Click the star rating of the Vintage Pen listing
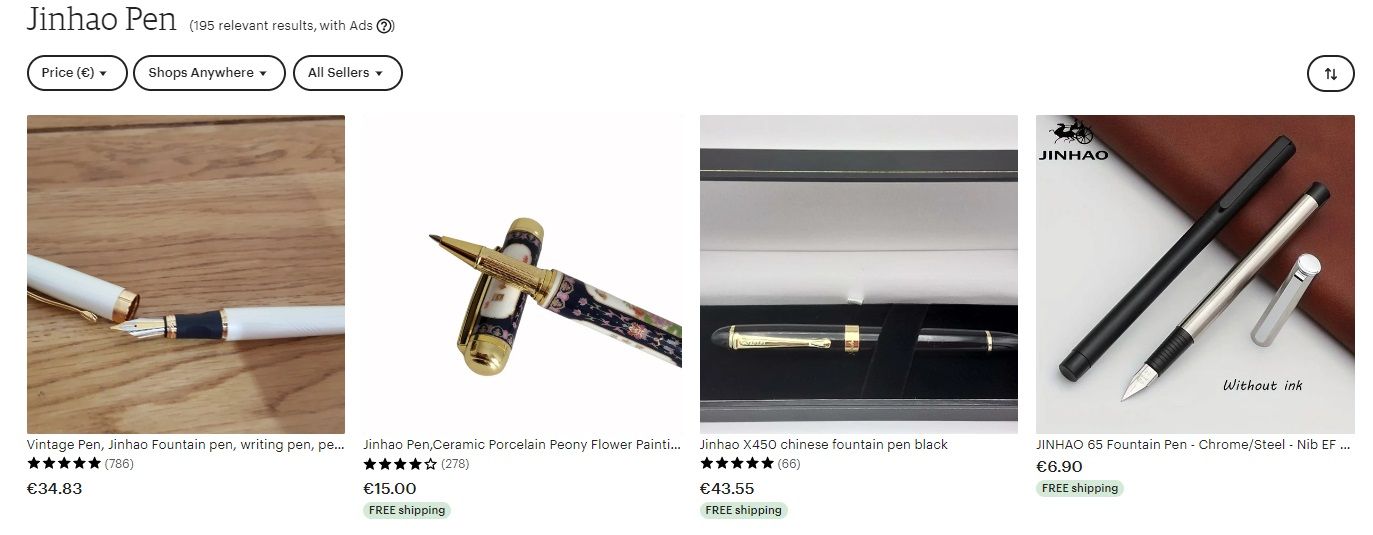 coord(64,463)
